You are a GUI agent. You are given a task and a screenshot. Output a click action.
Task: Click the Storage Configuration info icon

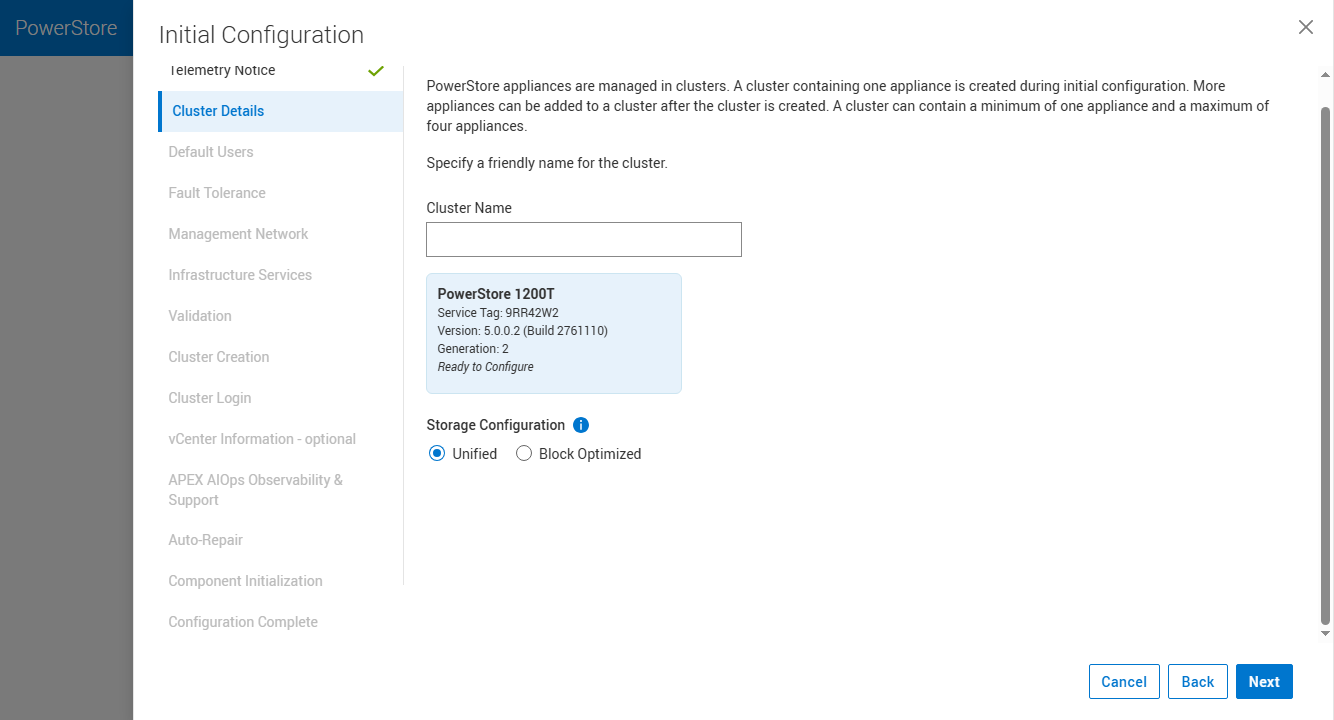581,425
